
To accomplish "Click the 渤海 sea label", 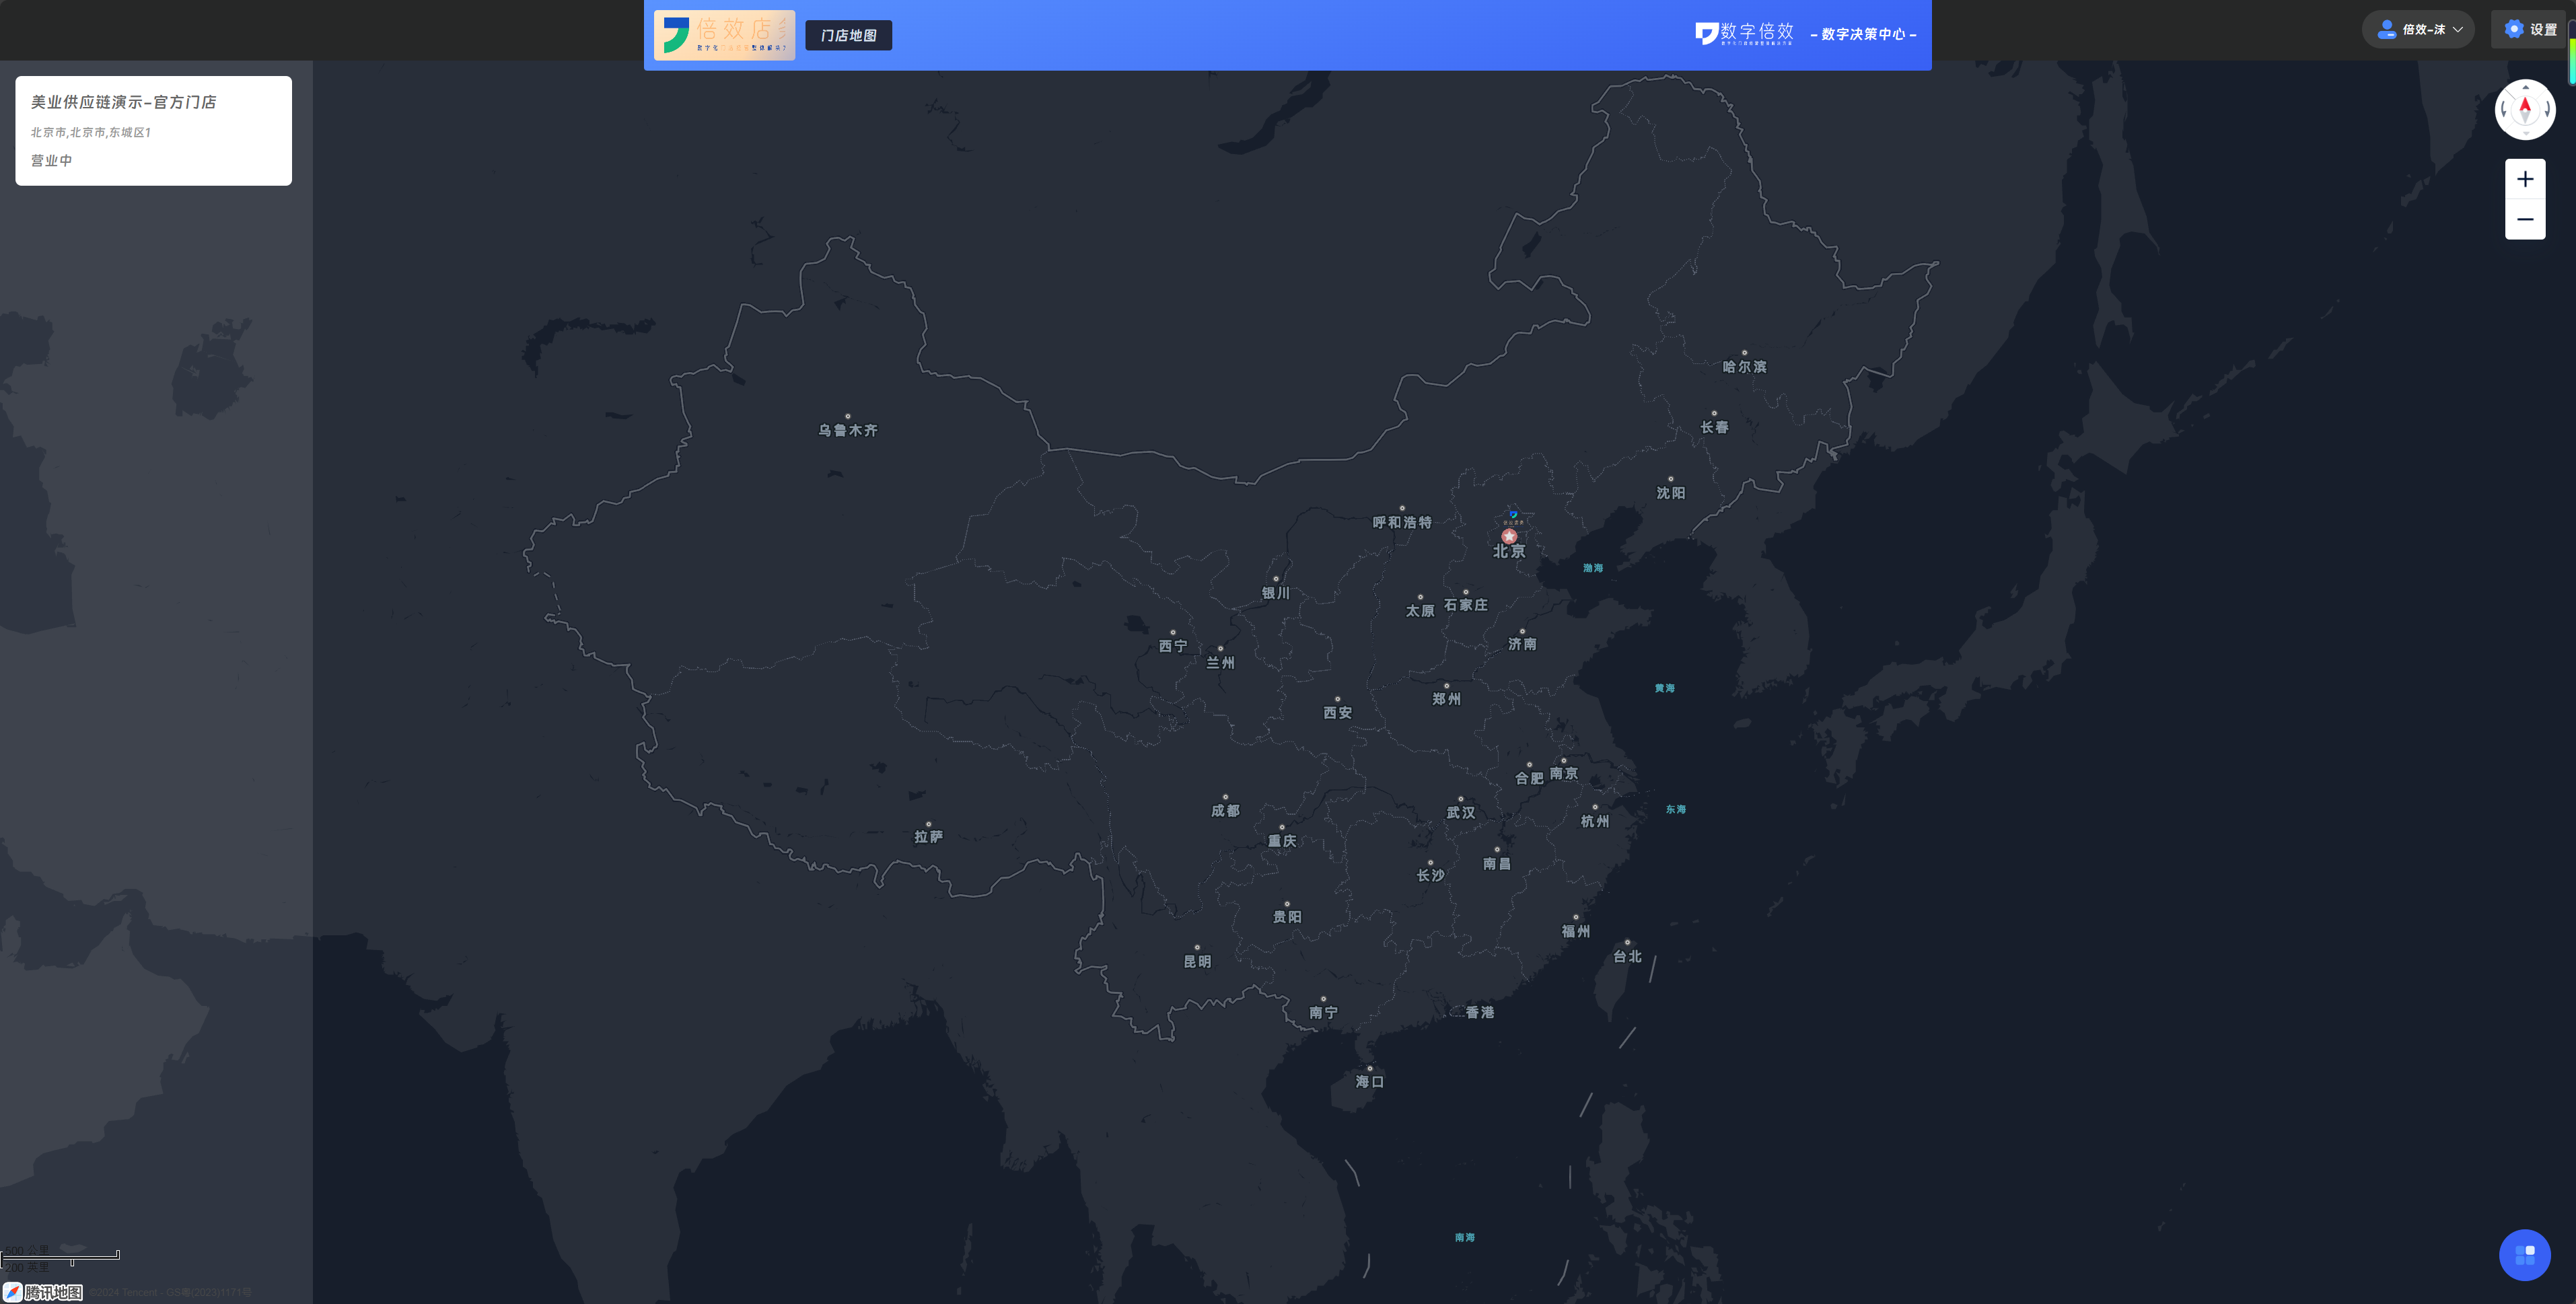I will point(1593,568).
